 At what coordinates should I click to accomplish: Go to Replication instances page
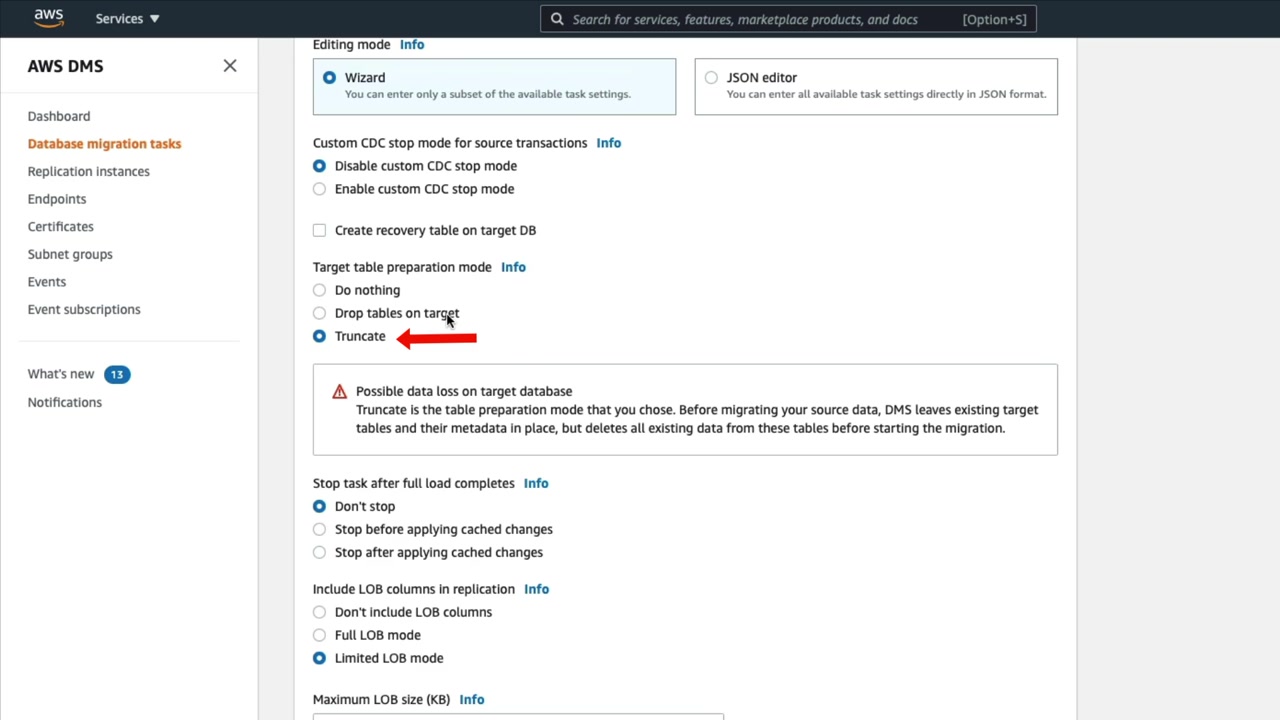coord(89,171)
